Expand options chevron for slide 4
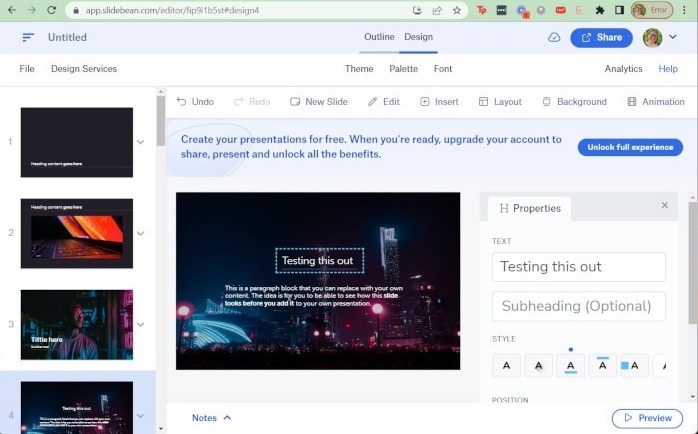This screenshot has height=434, width=698. pos(140,416)
